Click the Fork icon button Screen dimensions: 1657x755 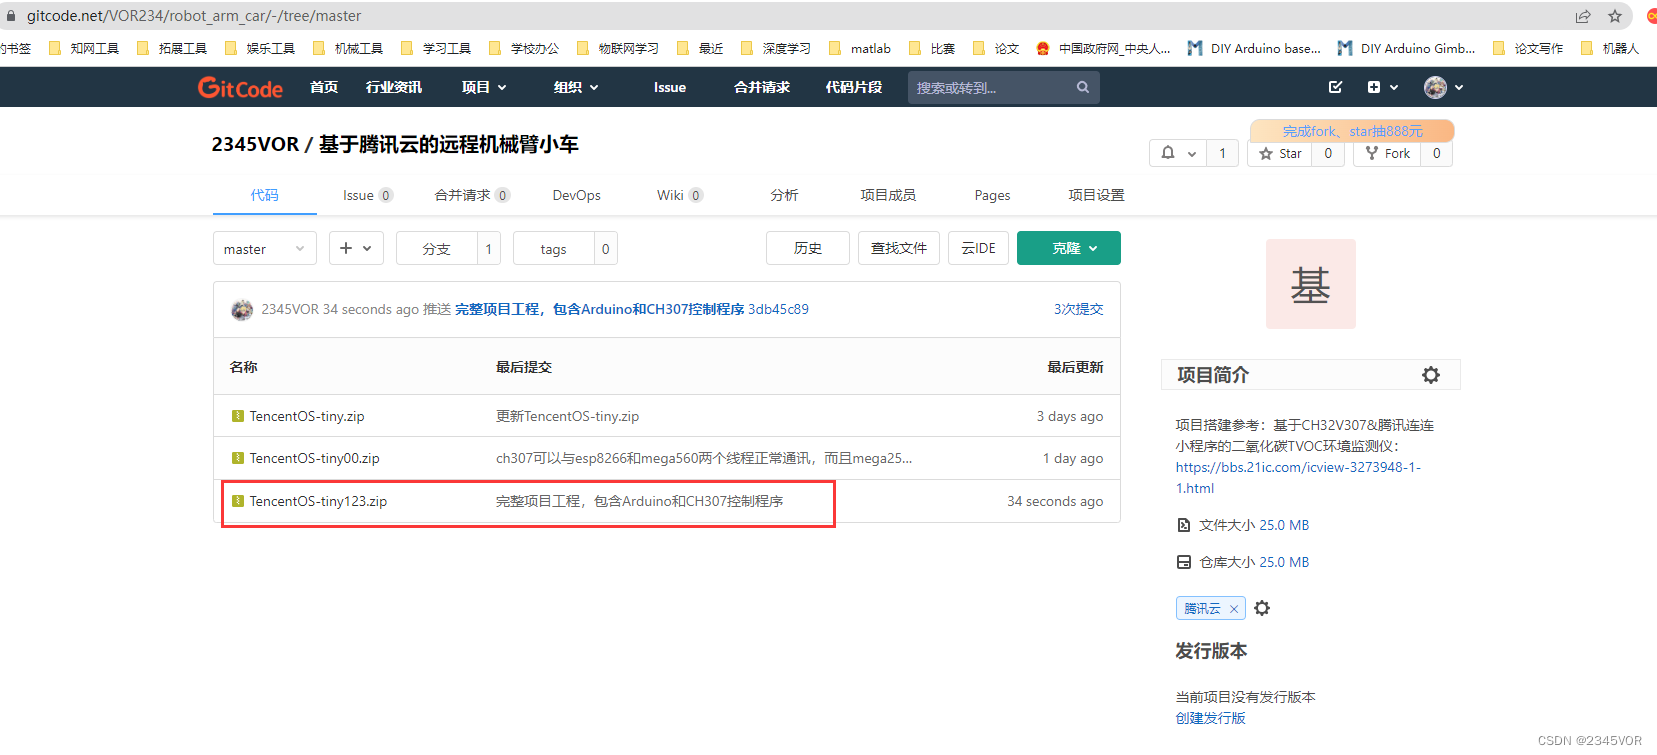point(1387,153)
